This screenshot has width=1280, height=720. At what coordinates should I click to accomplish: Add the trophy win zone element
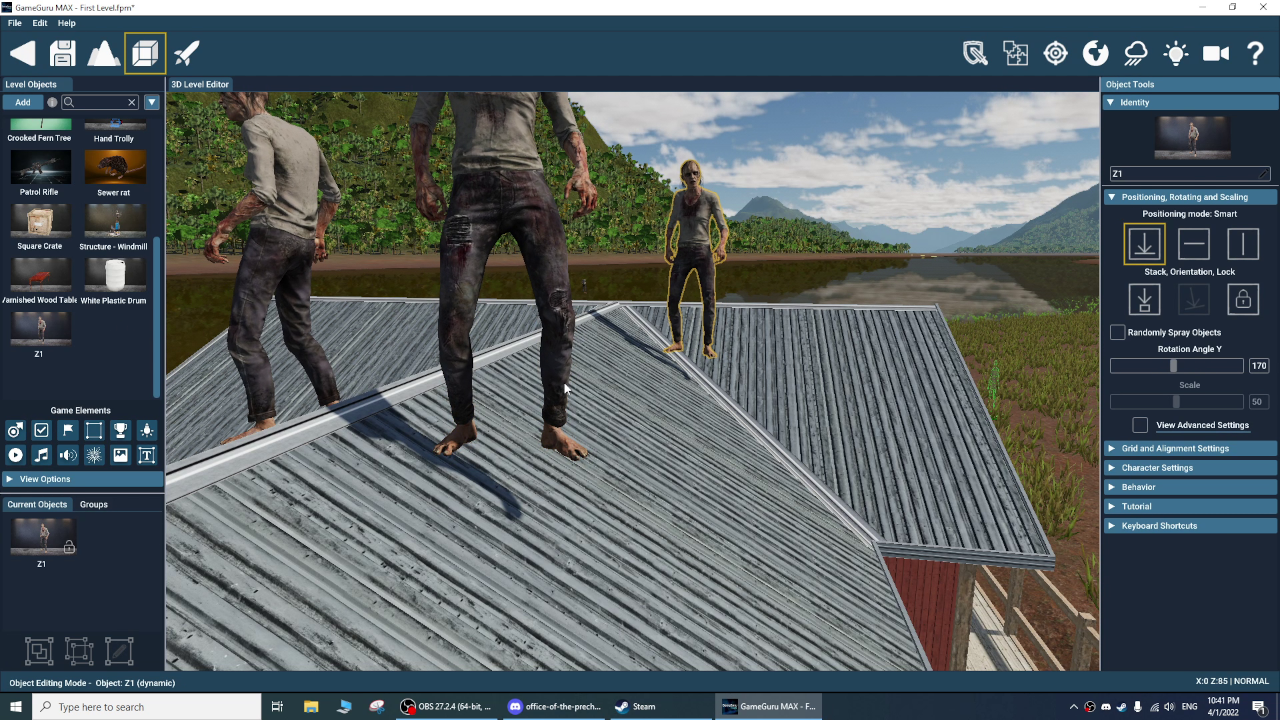click(120, 430)
